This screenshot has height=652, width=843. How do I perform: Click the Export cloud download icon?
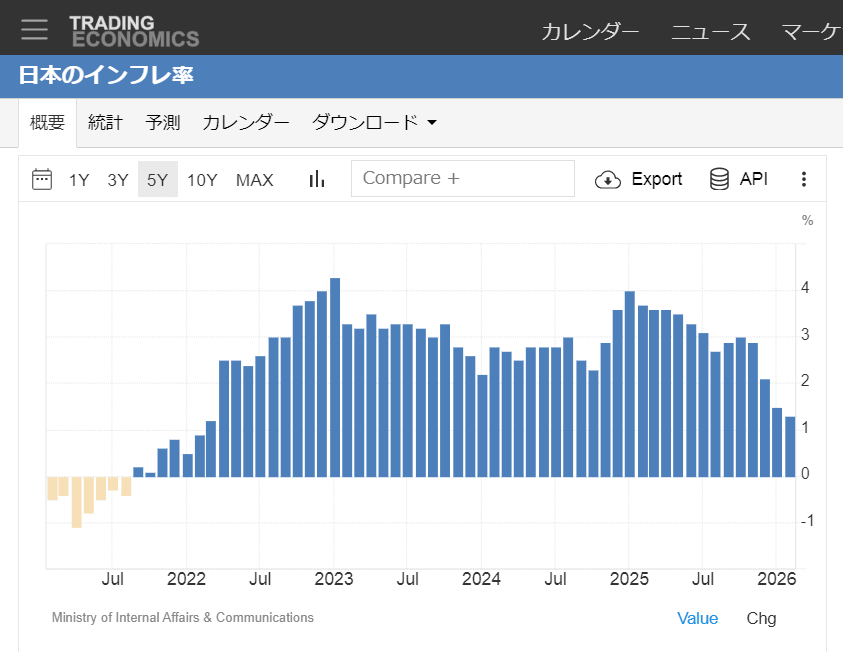point(608,180)
